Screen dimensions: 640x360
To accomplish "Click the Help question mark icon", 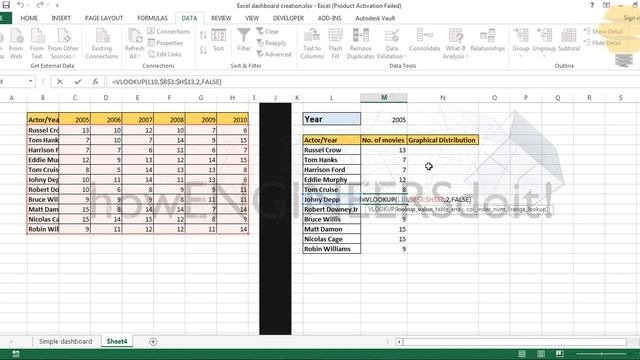I will pos(592,5).
